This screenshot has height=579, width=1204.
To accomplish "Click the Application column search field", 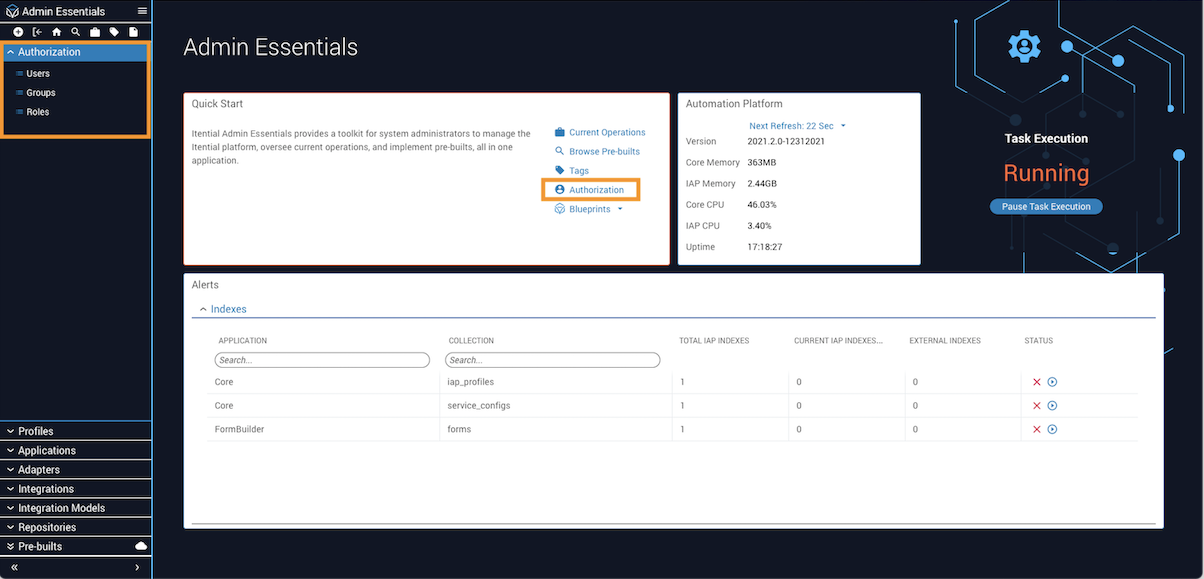I will pyautogui.click(x=322, y=360).
